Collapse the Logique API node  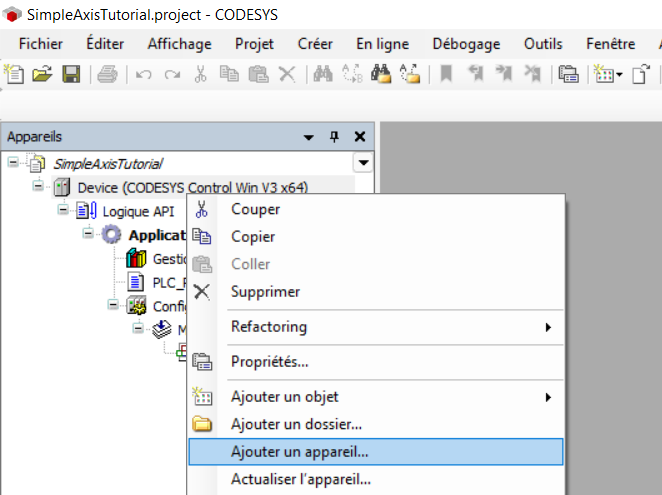point(63,209)
